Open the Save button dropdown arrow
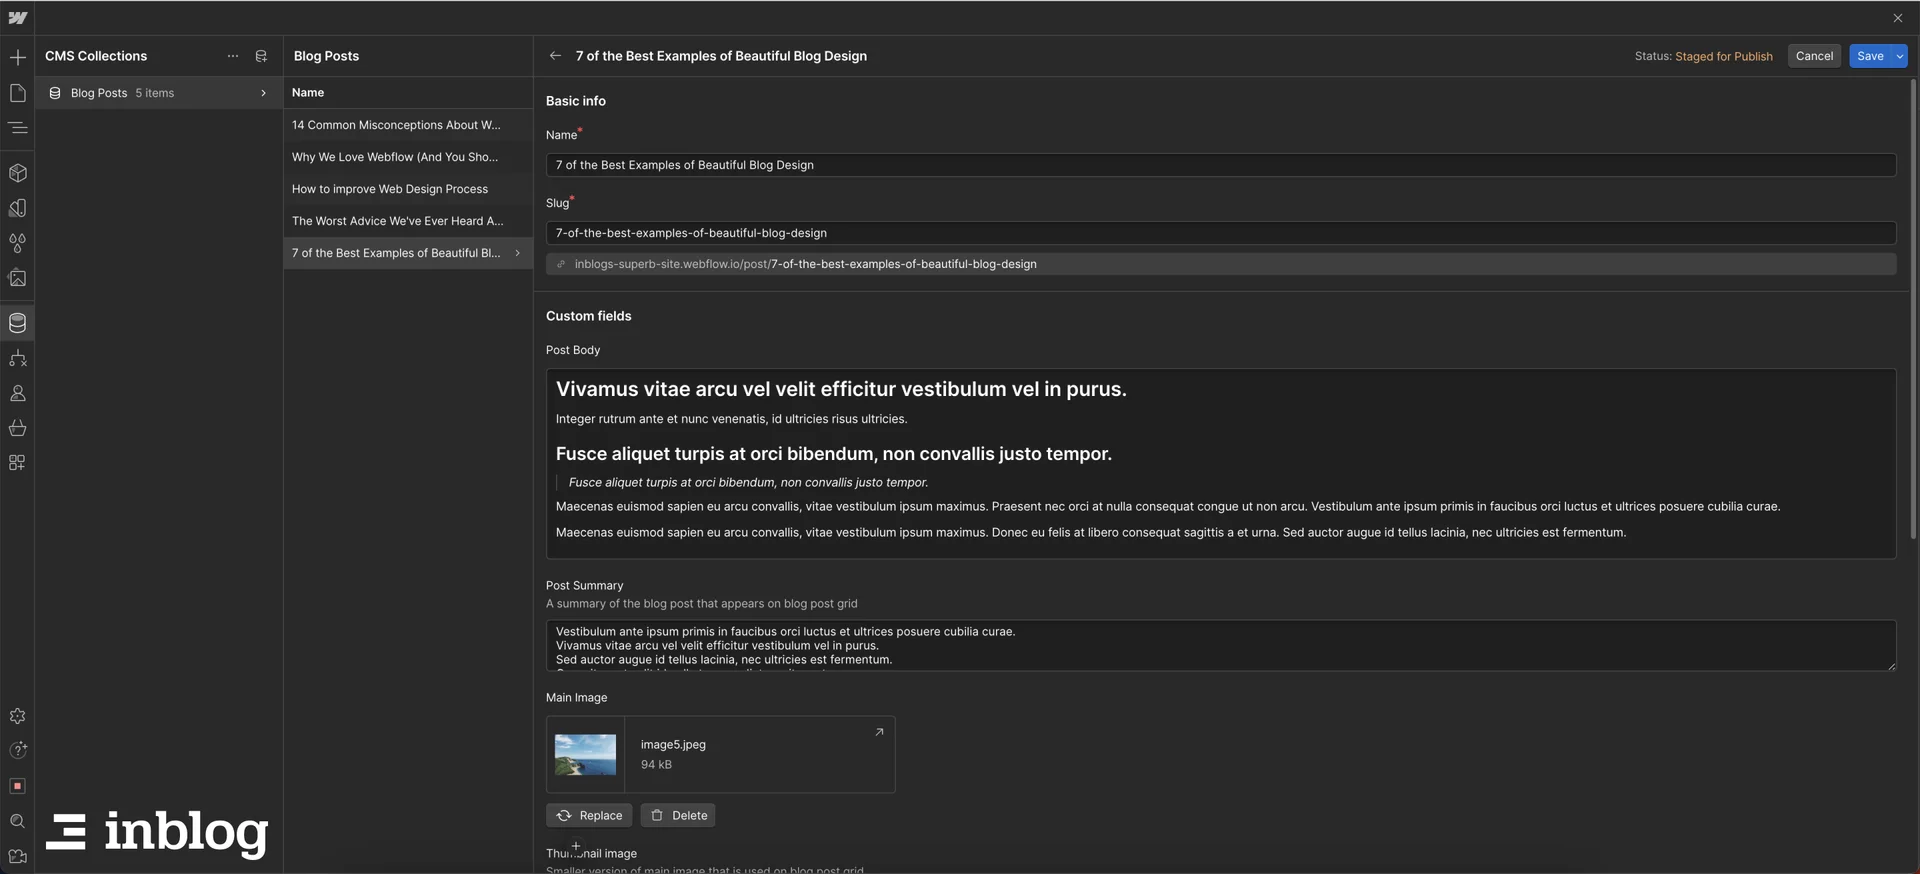The height and width of the screenshot is (874, 1920). pyautogui.click(x=1899, y=56)
